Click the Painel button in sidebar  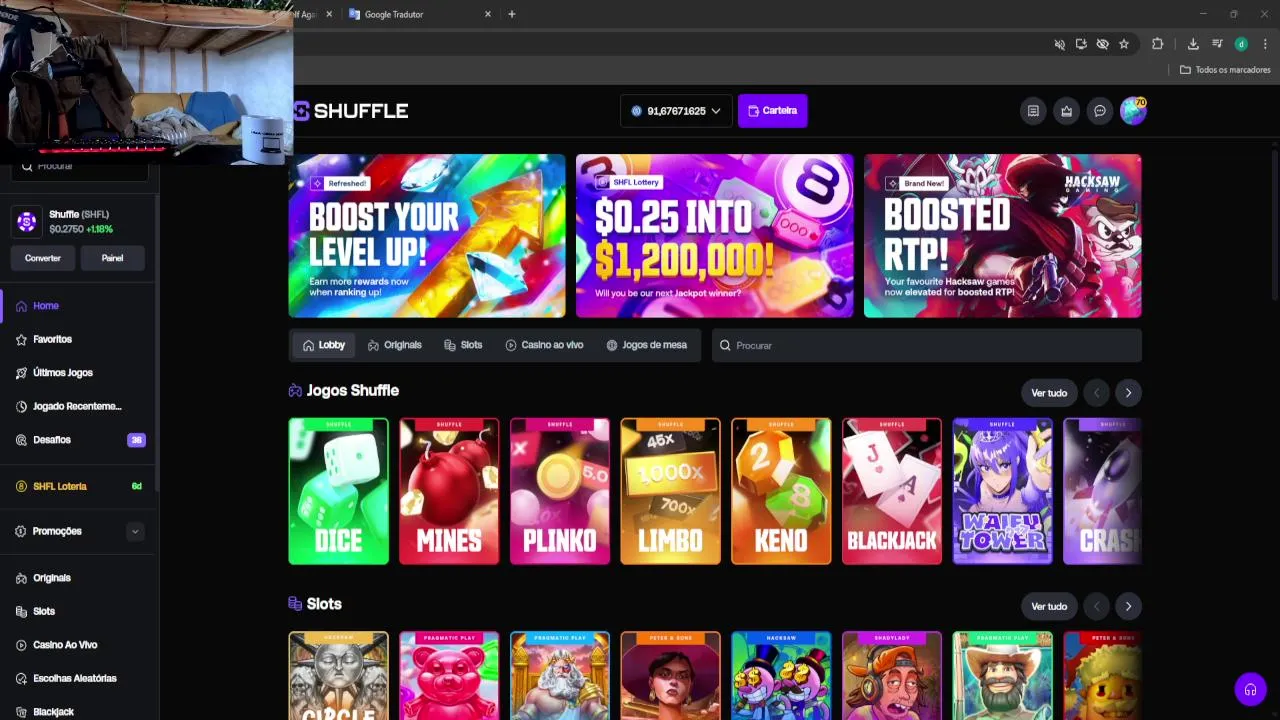(x=112, y=258)
